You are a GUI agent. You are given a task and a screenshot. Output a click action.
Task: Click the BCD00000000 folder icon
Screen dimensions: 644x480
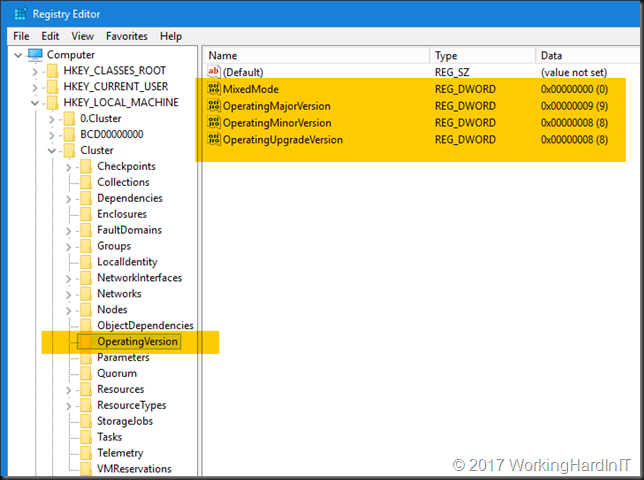(69, 134)
